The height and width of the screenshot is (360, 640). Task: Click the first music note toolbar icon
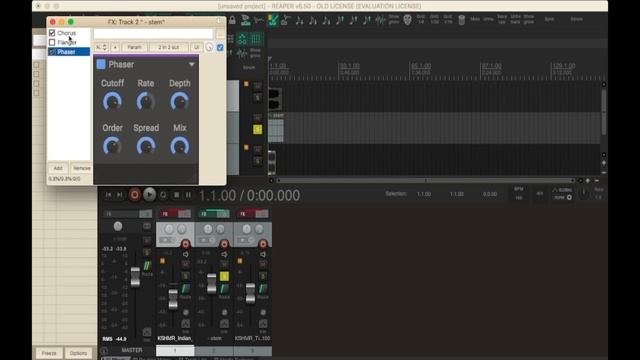point(300,20)
